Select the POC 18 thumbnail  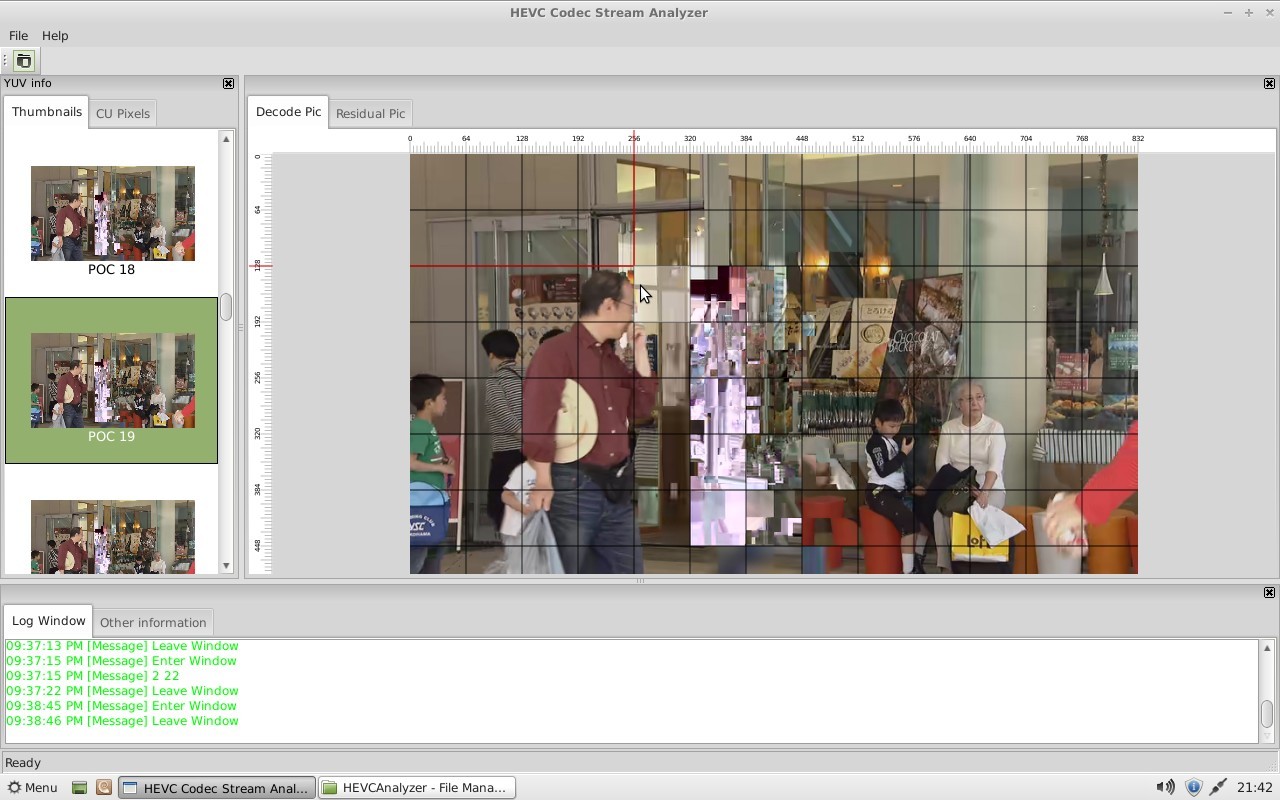113,213
